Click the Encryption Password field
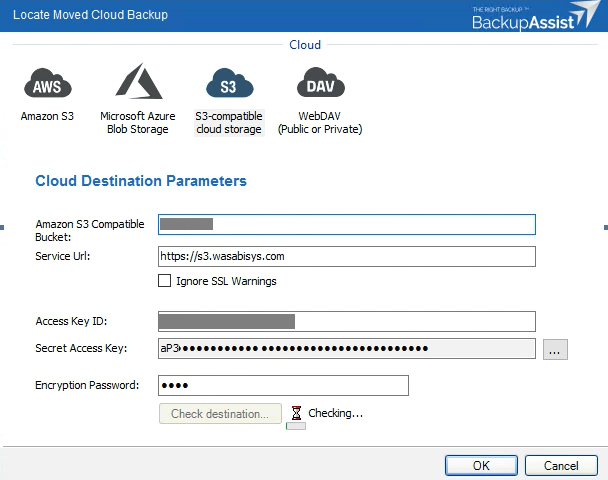This screenshot has width=608, height=480. pyautogui.click(x=283, y=385)
